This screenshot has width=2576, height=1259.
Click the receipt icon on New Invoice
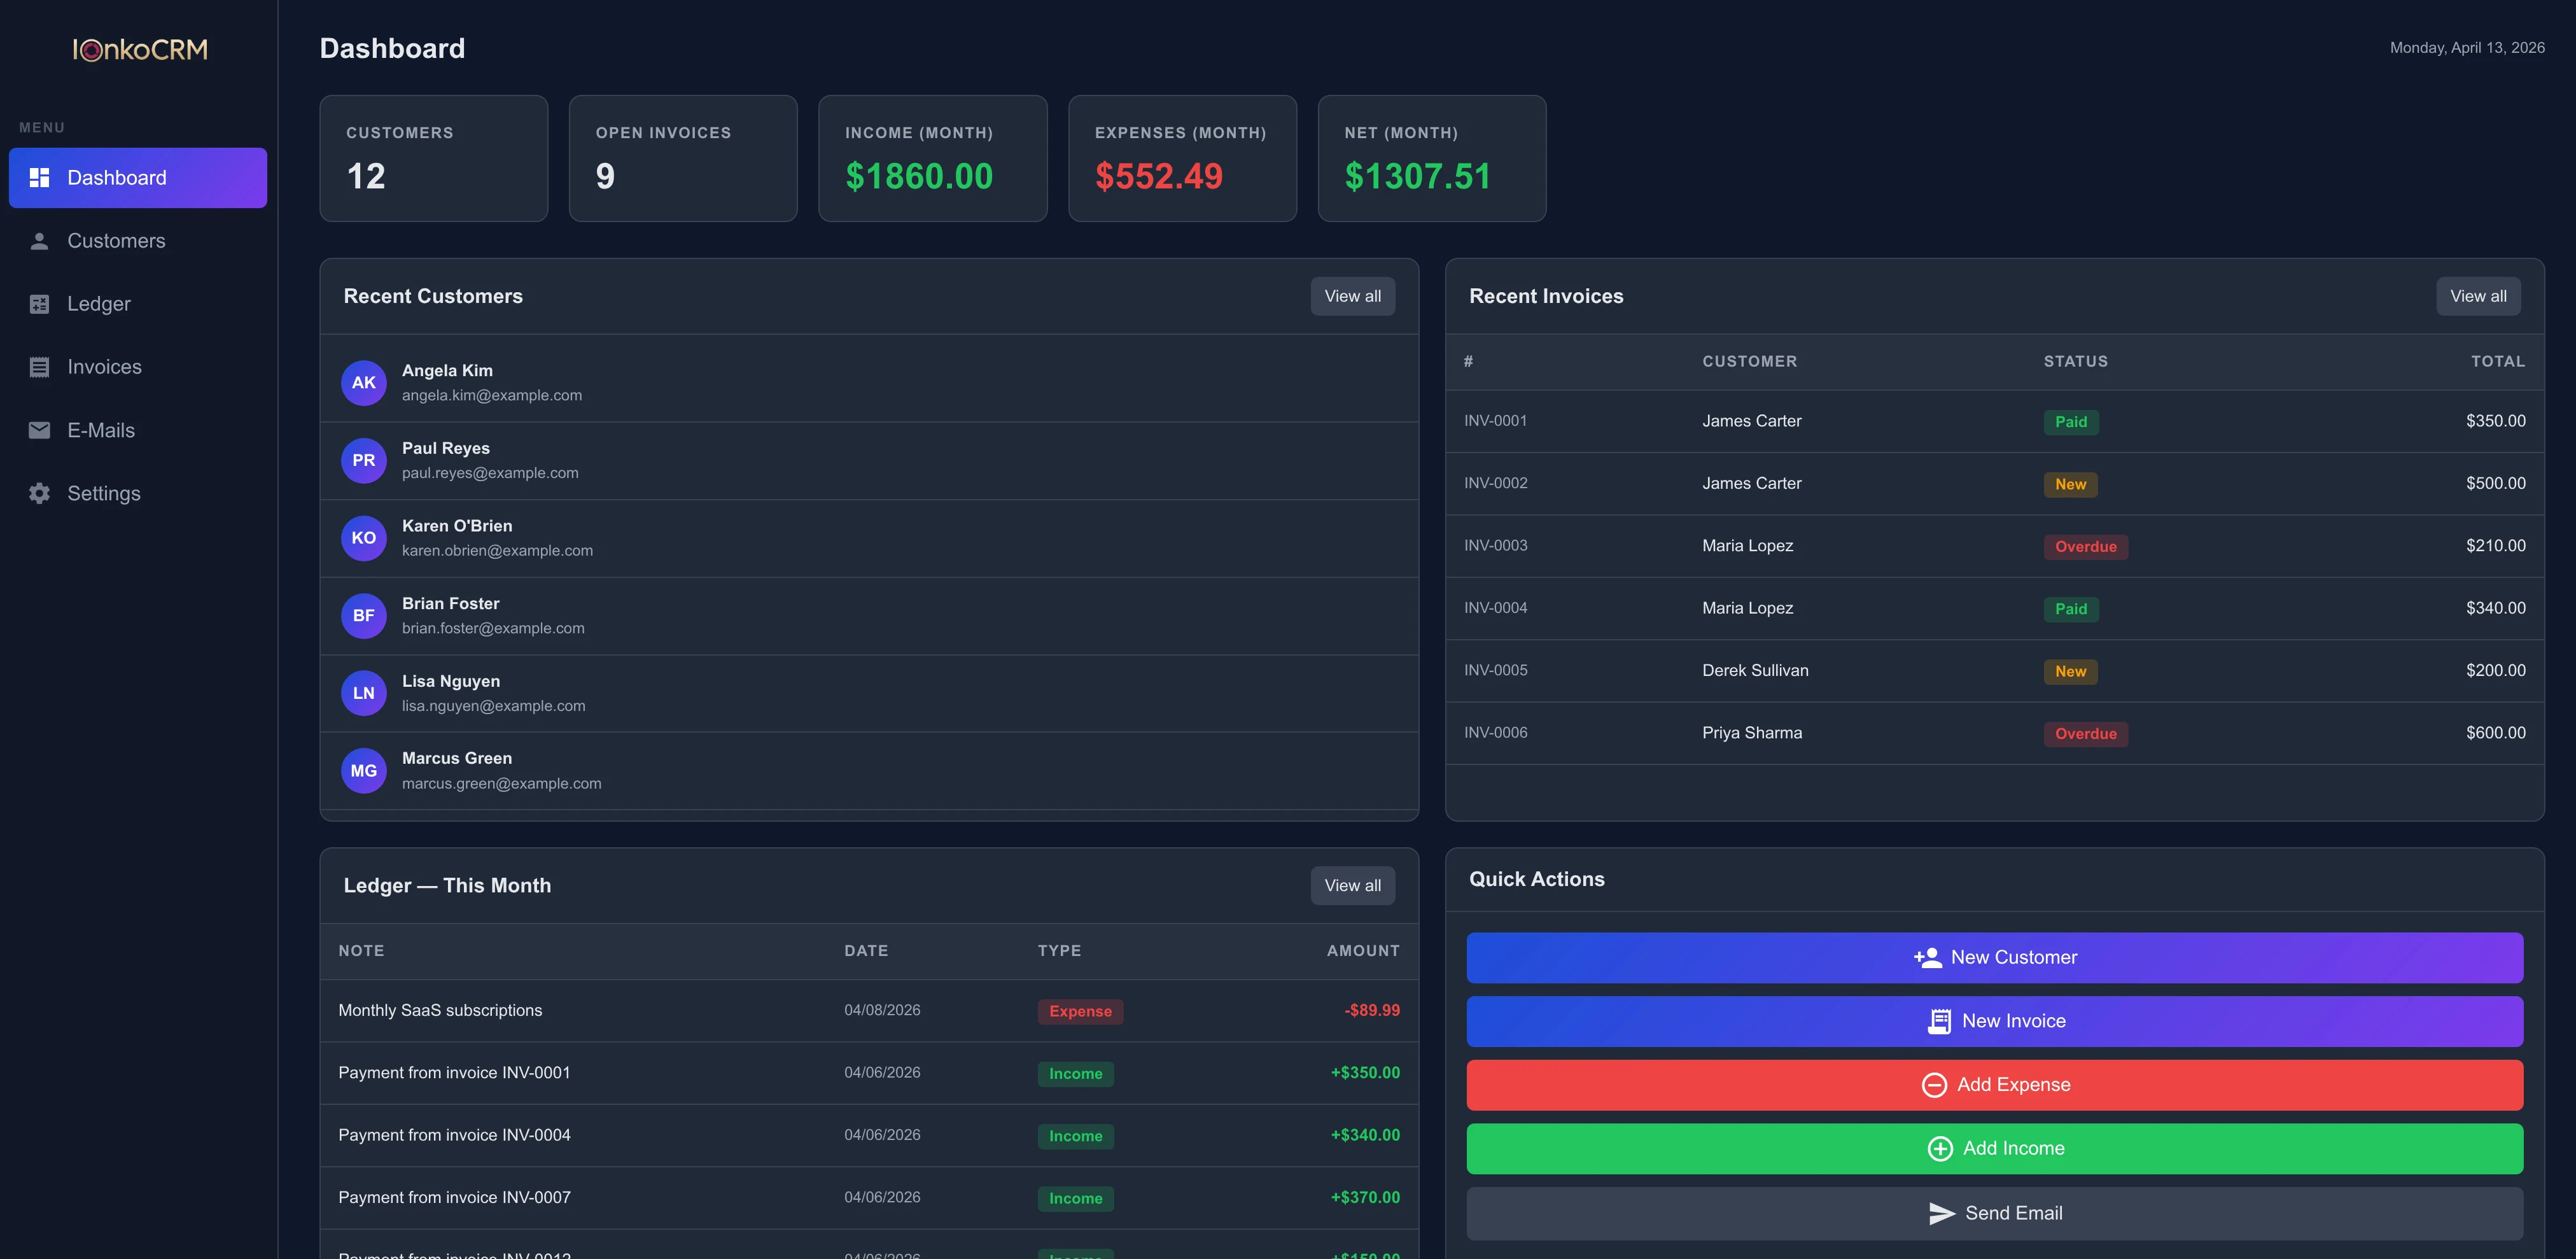pyautogui.click(x=1939, y=1021)
